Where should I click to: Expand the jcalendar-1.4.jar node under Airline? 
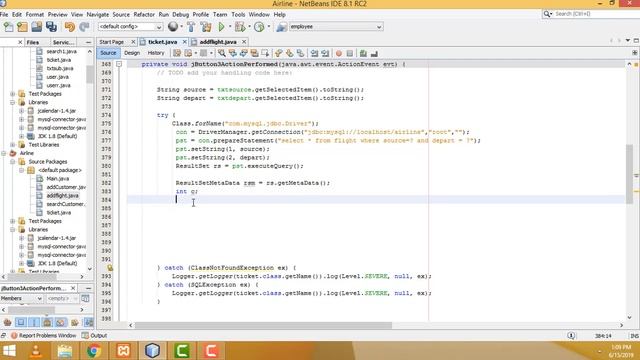pyautogui.click(x=22, y=238)
